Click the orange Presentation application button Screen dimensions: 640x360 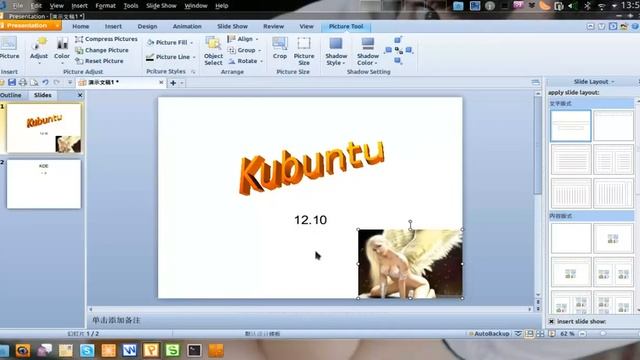[31, 26]
